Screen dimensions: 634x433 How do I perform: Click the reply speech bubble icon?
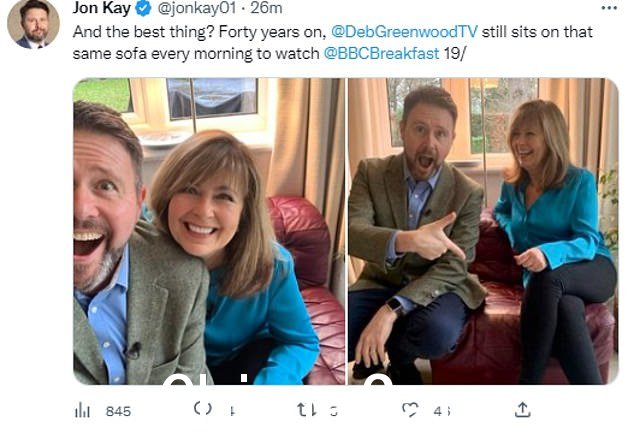click(x=203, y=409)
